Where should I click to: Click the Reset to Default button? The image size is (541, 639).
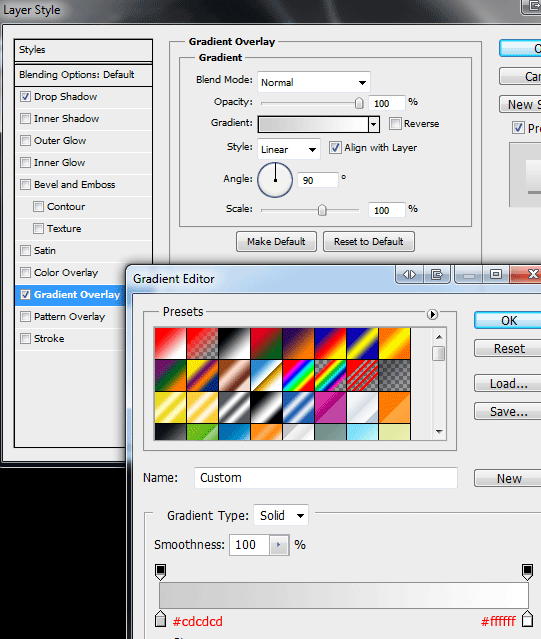click(x=369, y=242)
